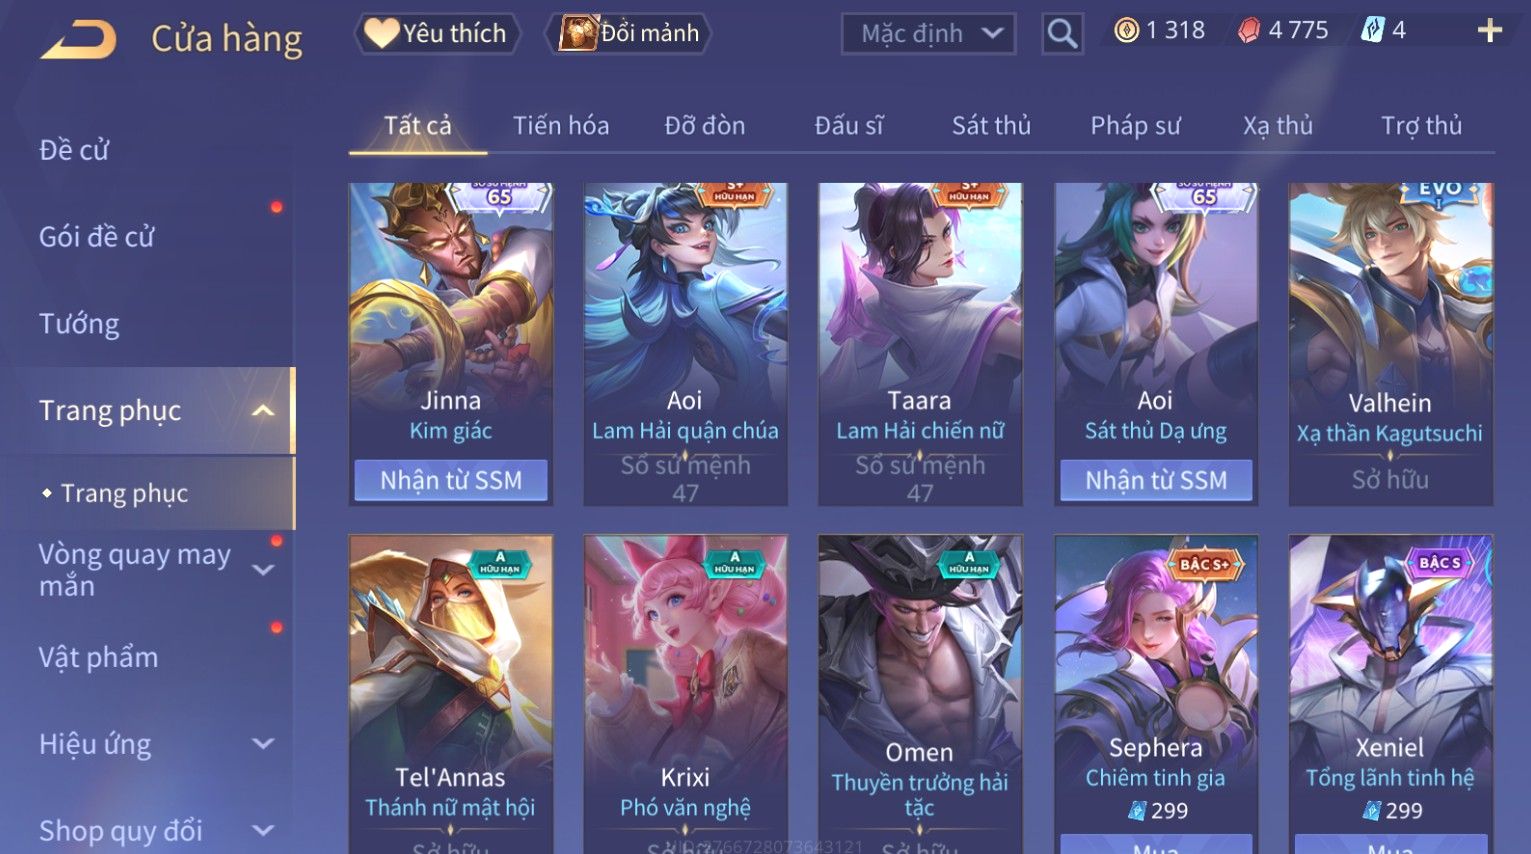Select the Valhein Xạ thần Kagutsuchi skin card
The width and height of the screenshot is (1531, 854).
coord(1390,343)
